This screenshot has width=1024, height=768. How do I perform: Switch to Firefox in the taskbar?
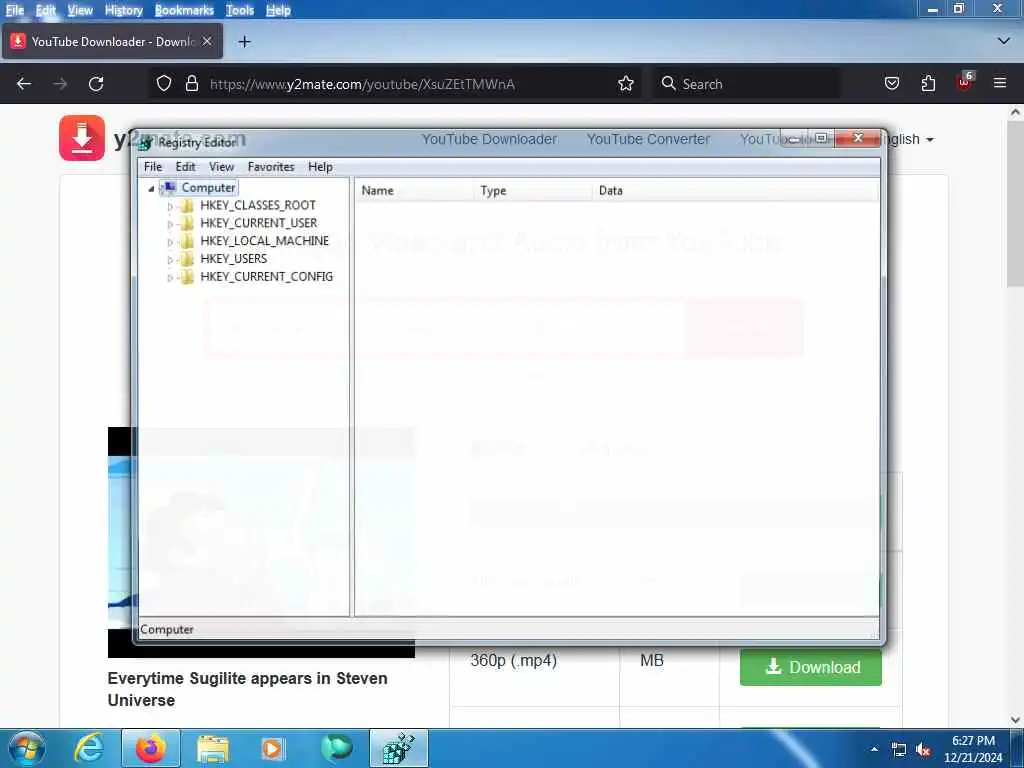click(151, 748)
